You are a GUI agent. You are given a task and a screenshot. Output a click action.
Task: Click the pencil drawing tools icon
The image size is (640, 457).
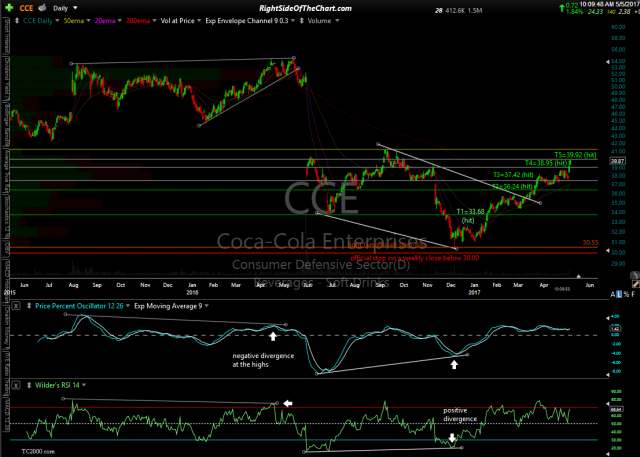(635, 283)
